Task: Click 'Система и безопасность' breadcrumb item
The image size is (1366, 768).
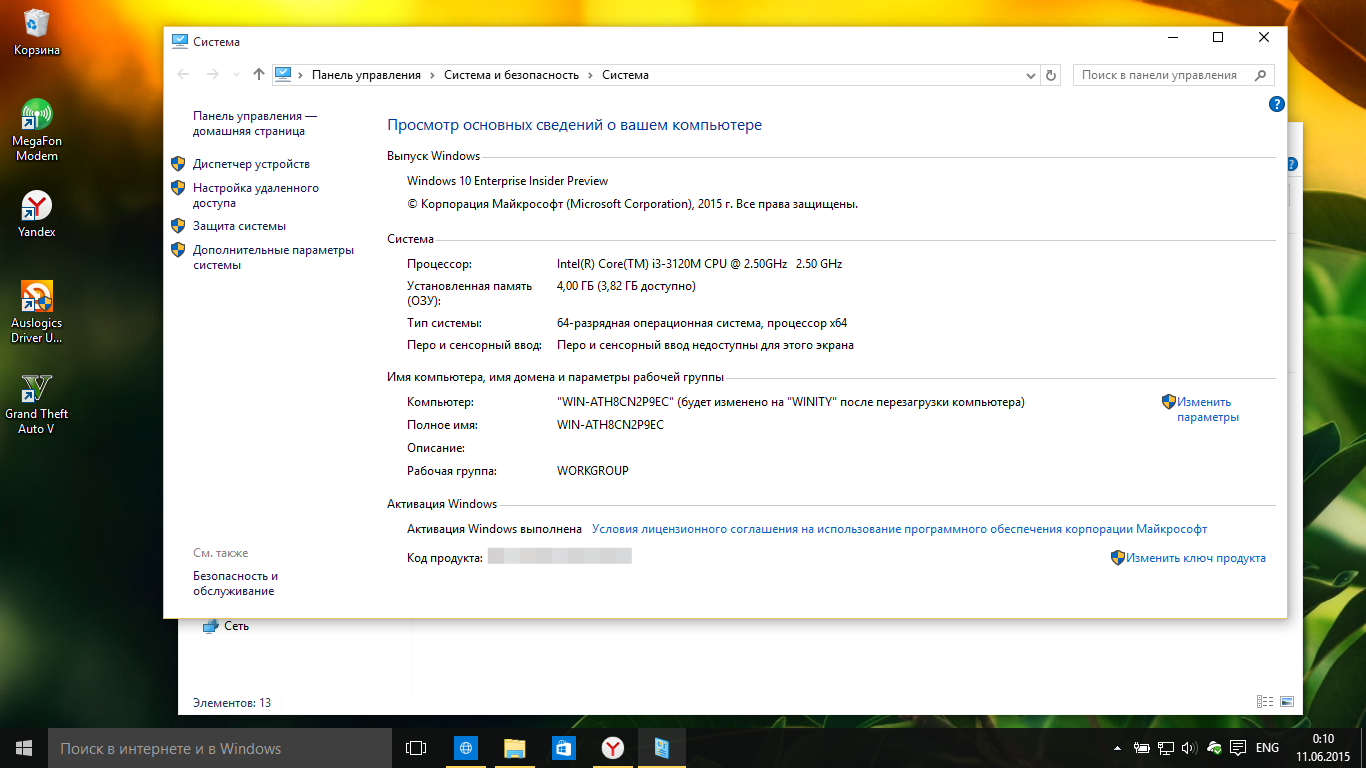Action: click(511, 75)
